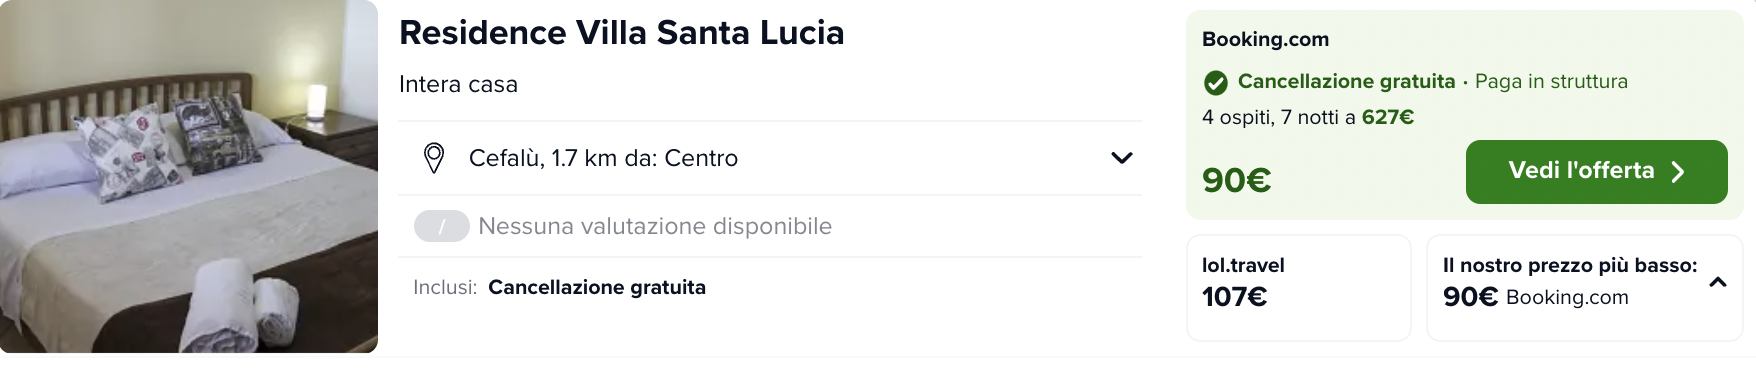Expand the Cefalù location details chevron
Image resolution: width=1756 pixels, height=372 pixels.
click(1122, 158)
